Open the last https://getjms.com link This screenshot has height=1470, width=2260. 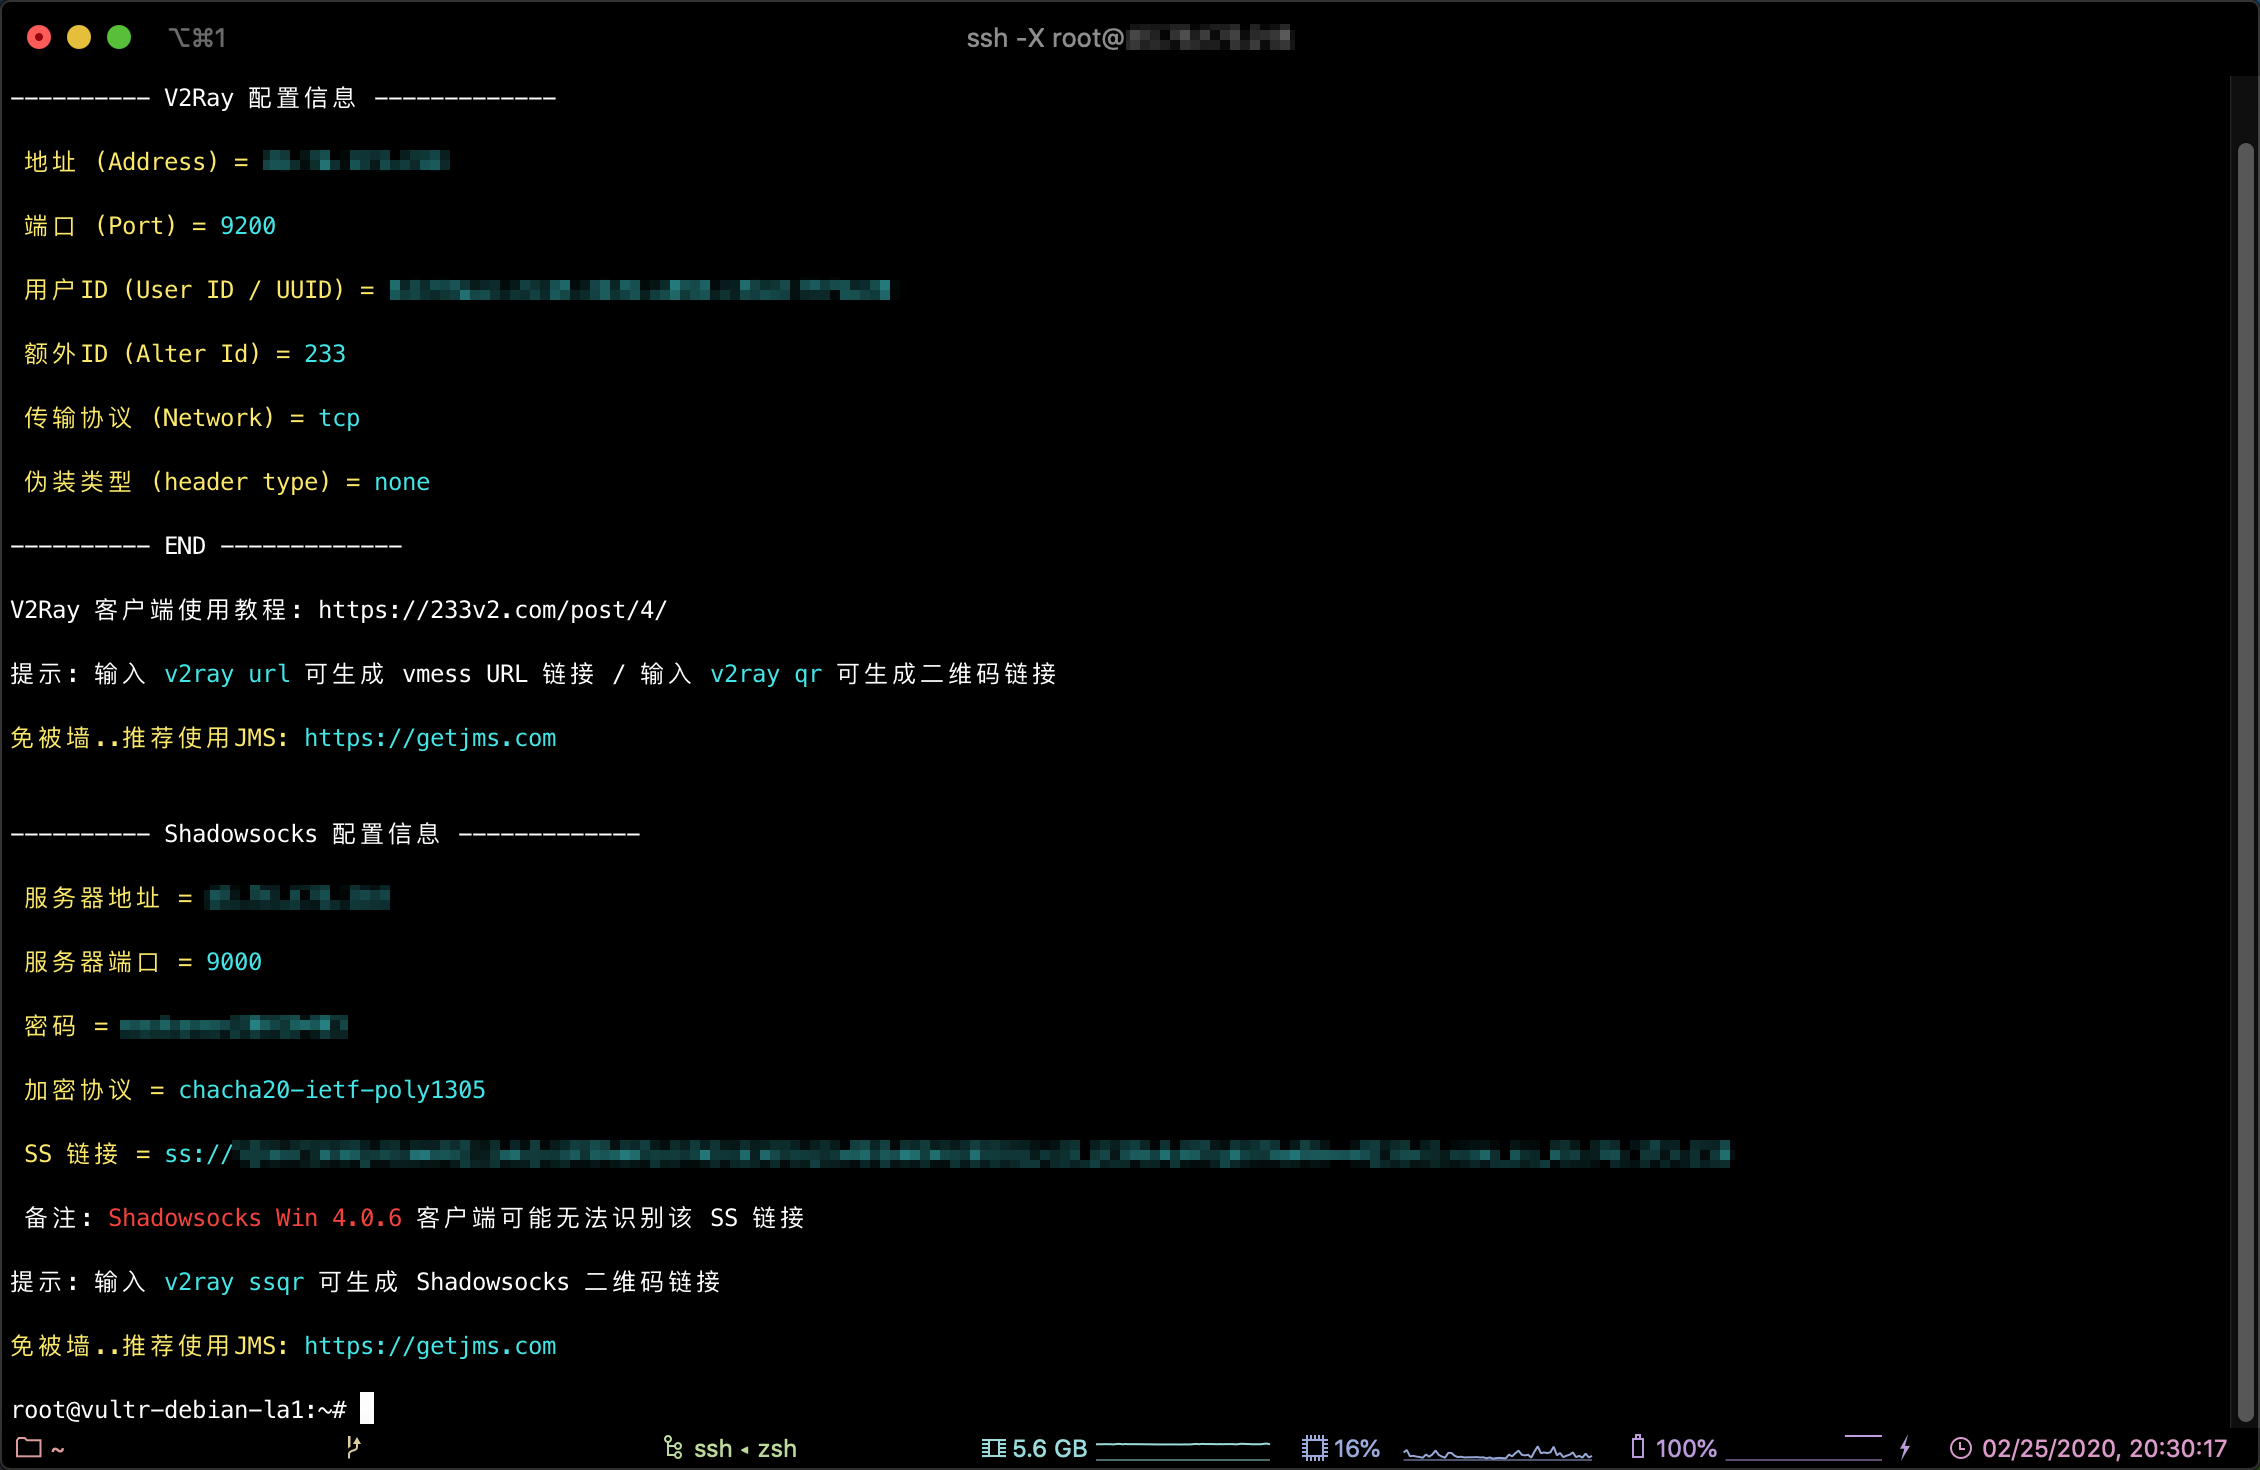tap(430, 1346)
